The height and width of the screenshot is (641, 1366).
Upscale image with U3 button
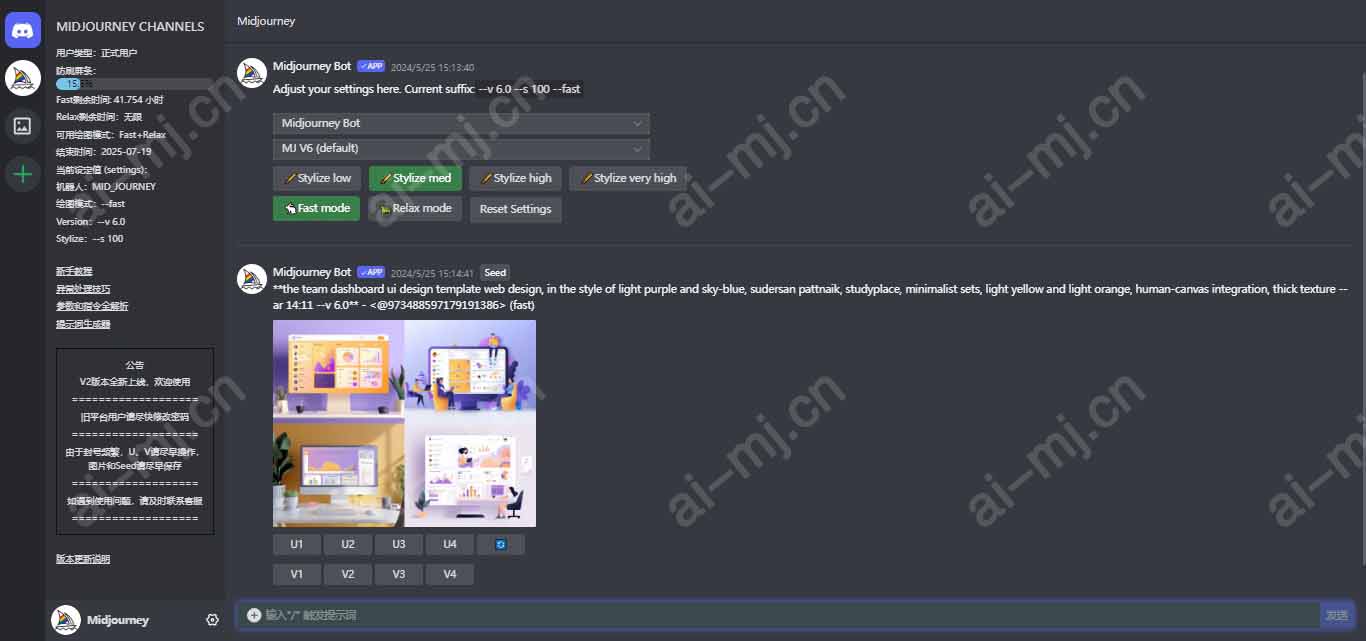coord(398,544)
